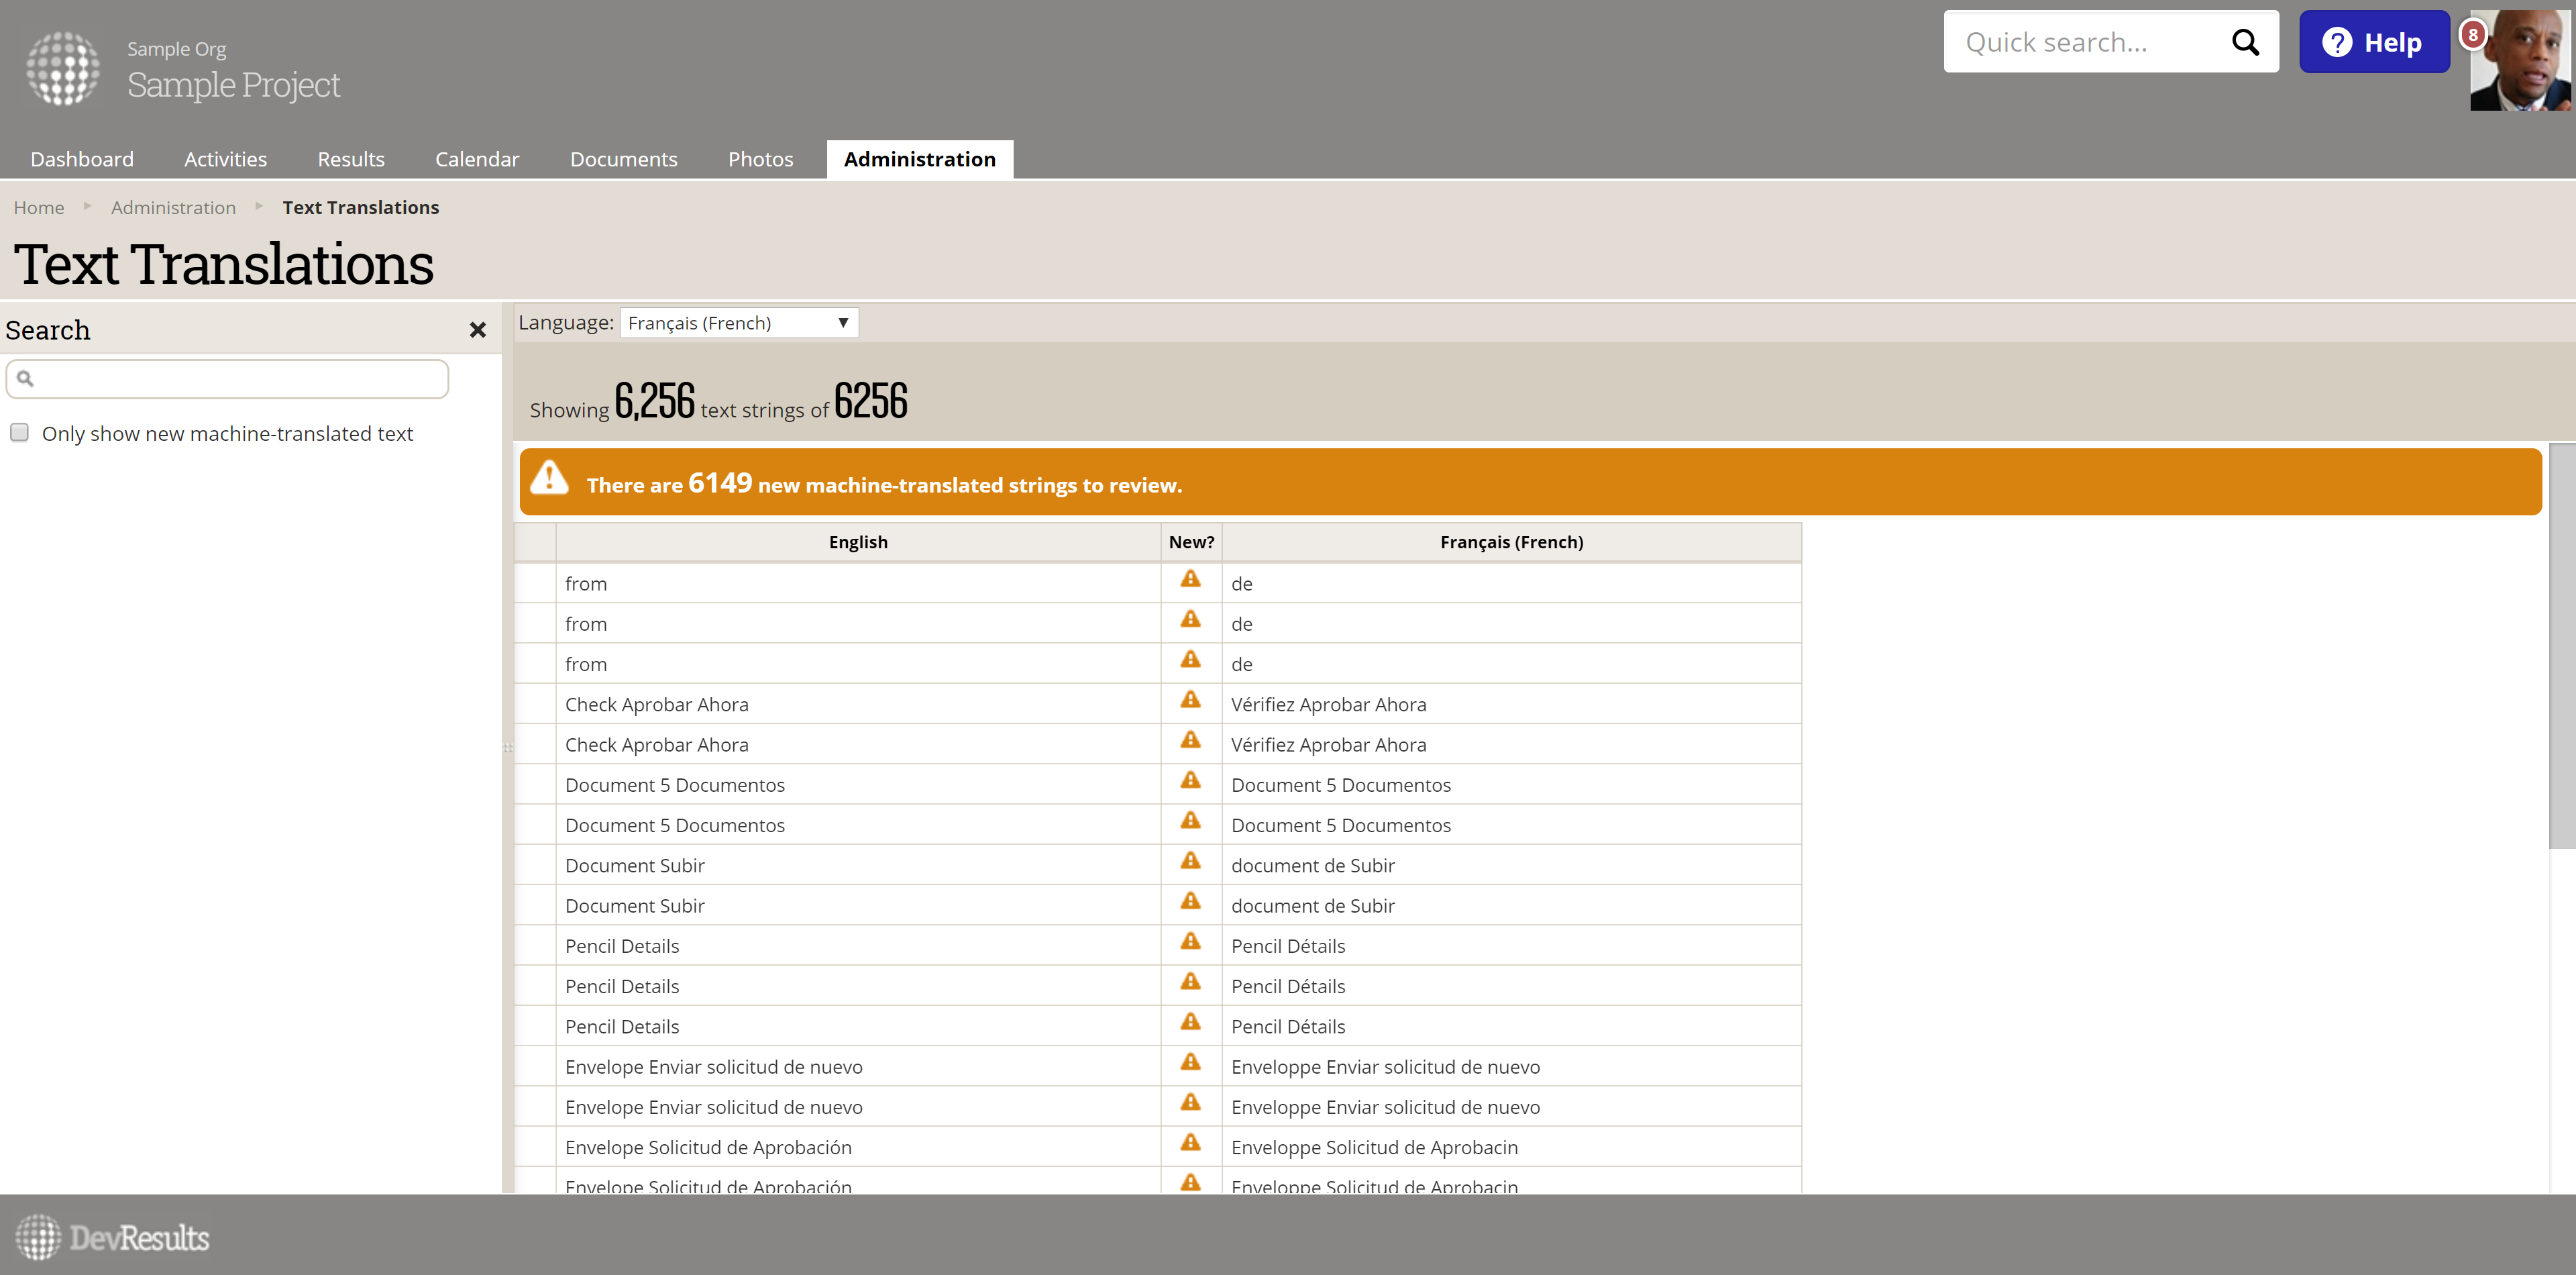Go to the Results tab
Viewport: 2576px width, 1275px height.
pos(350,159)
